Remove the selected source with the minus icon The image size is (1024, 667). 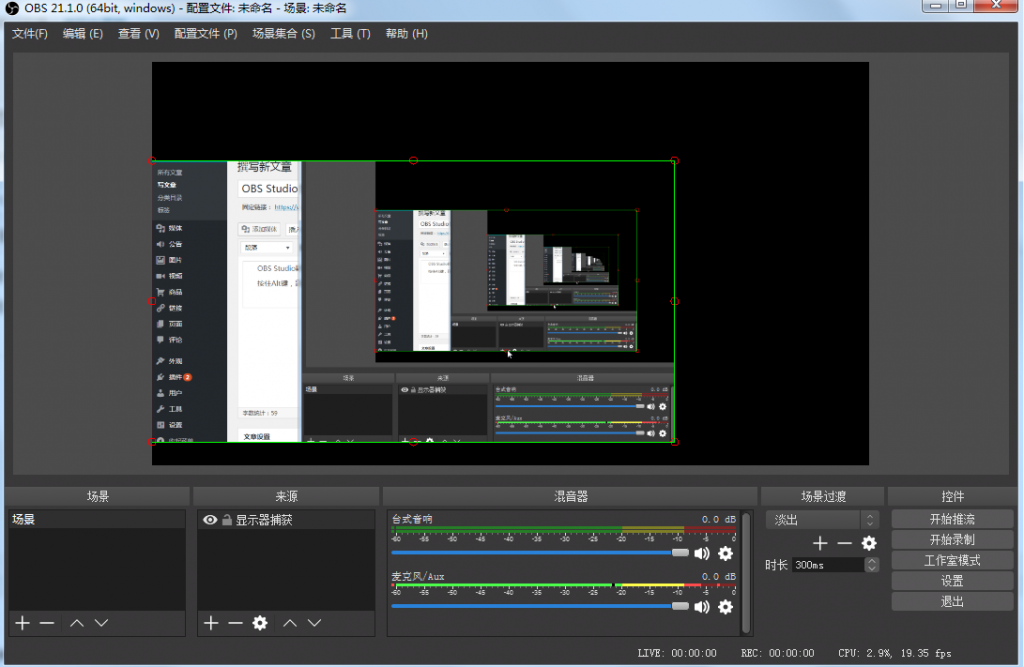point(235,623)
